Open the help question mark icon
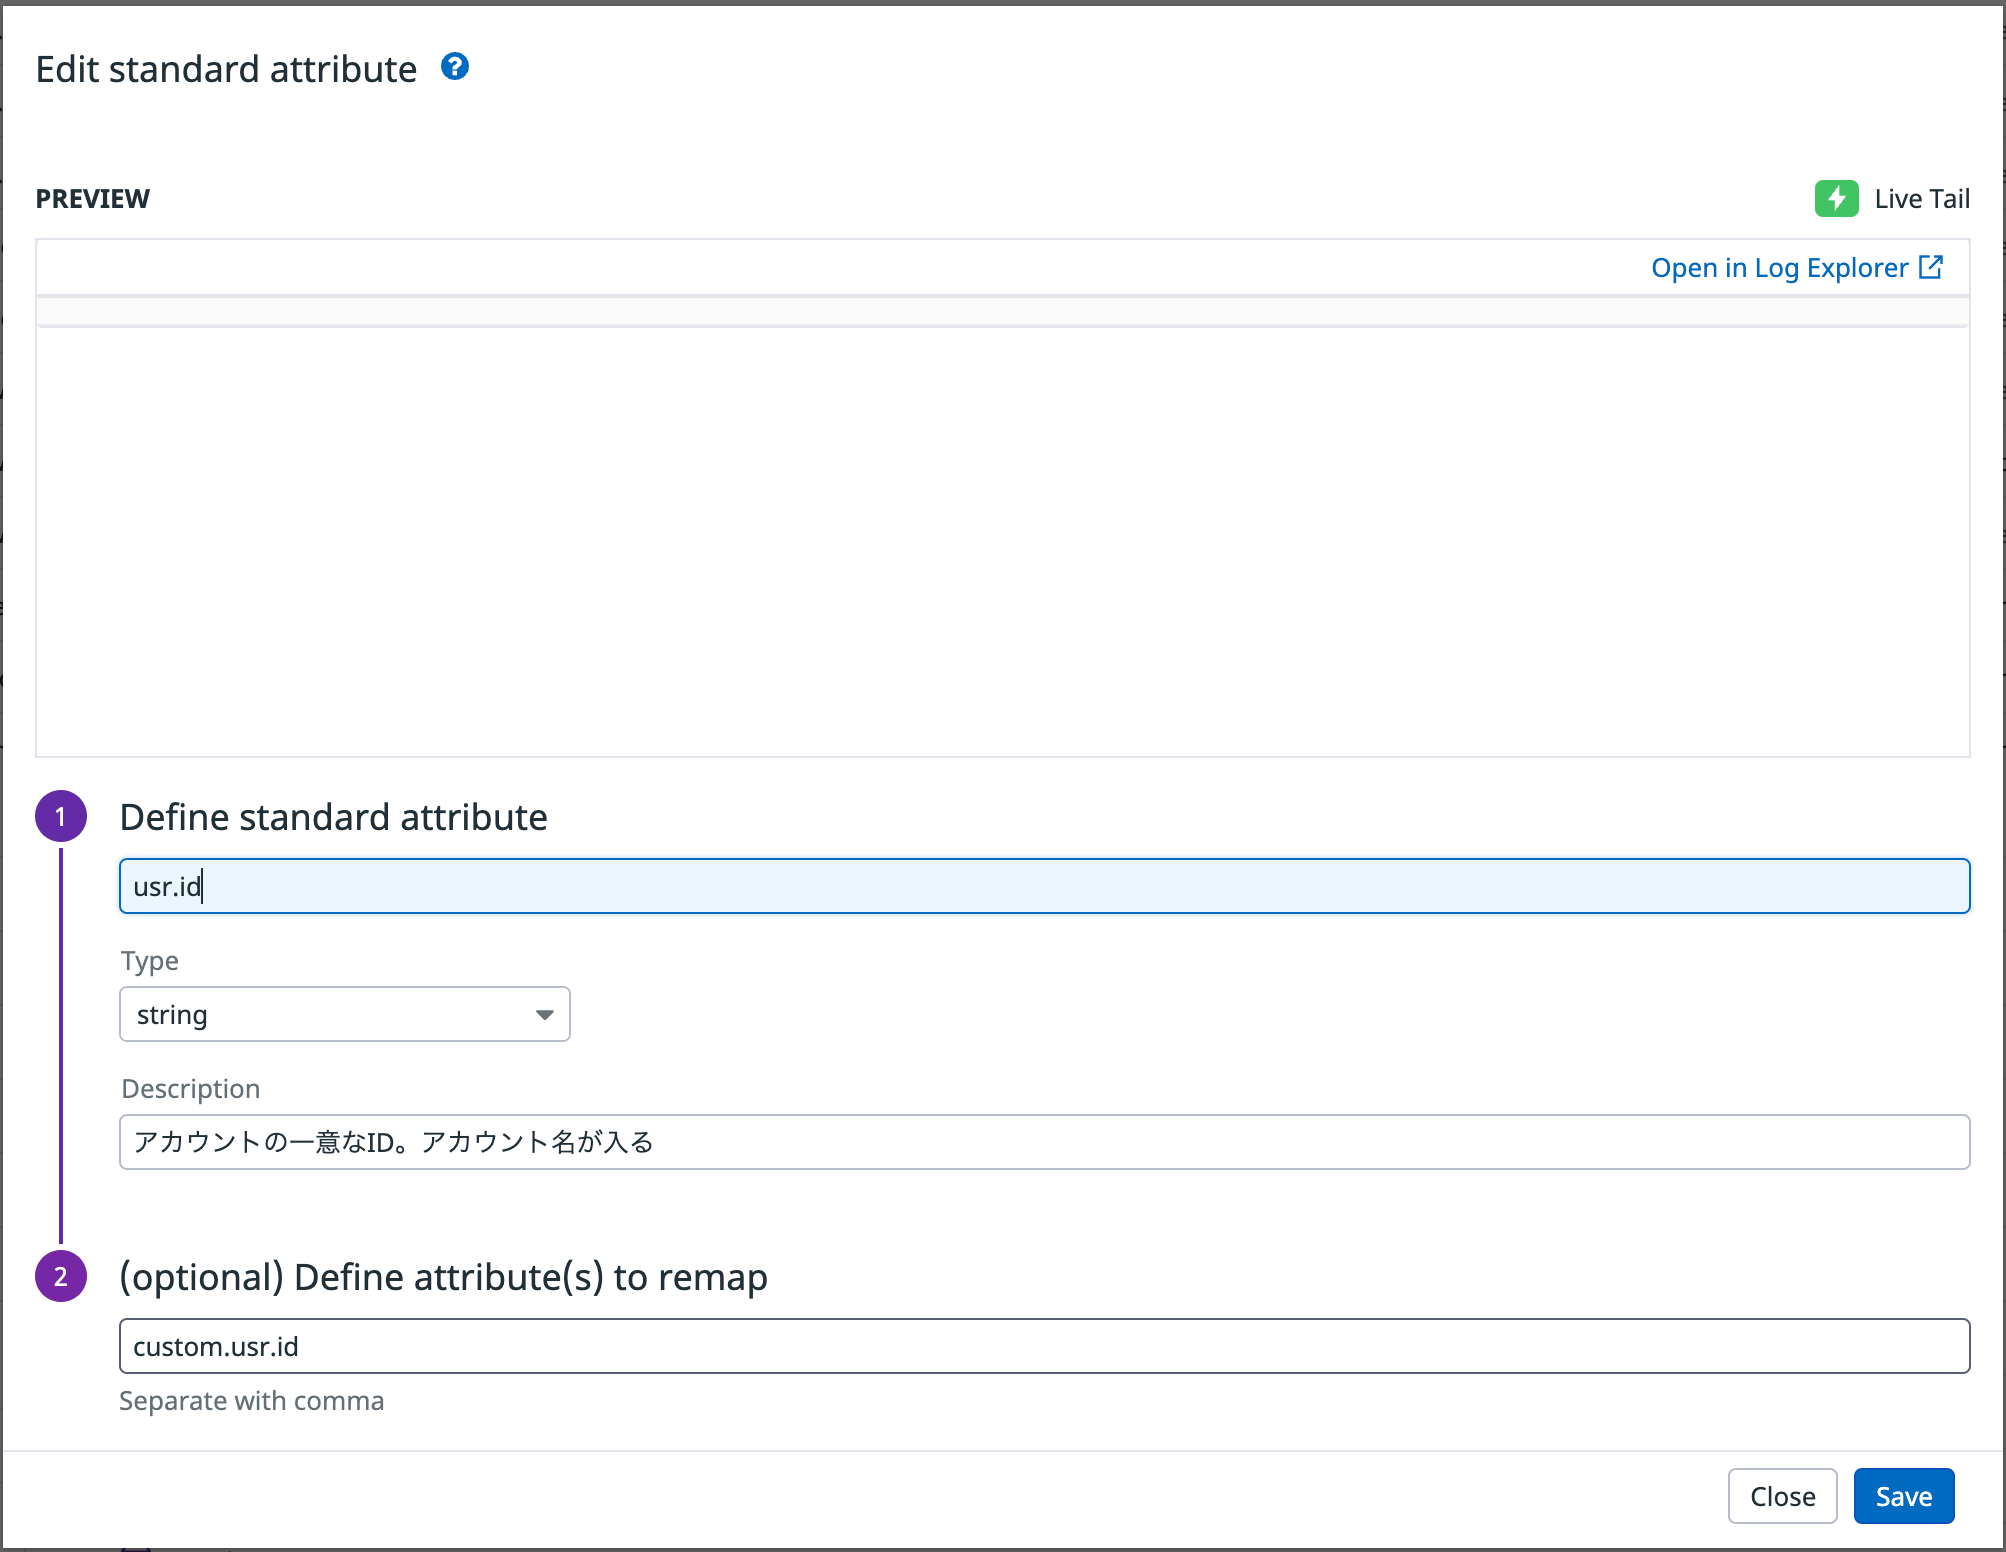The width and height of the screenshot is (2006, 1552). point(455,67)
